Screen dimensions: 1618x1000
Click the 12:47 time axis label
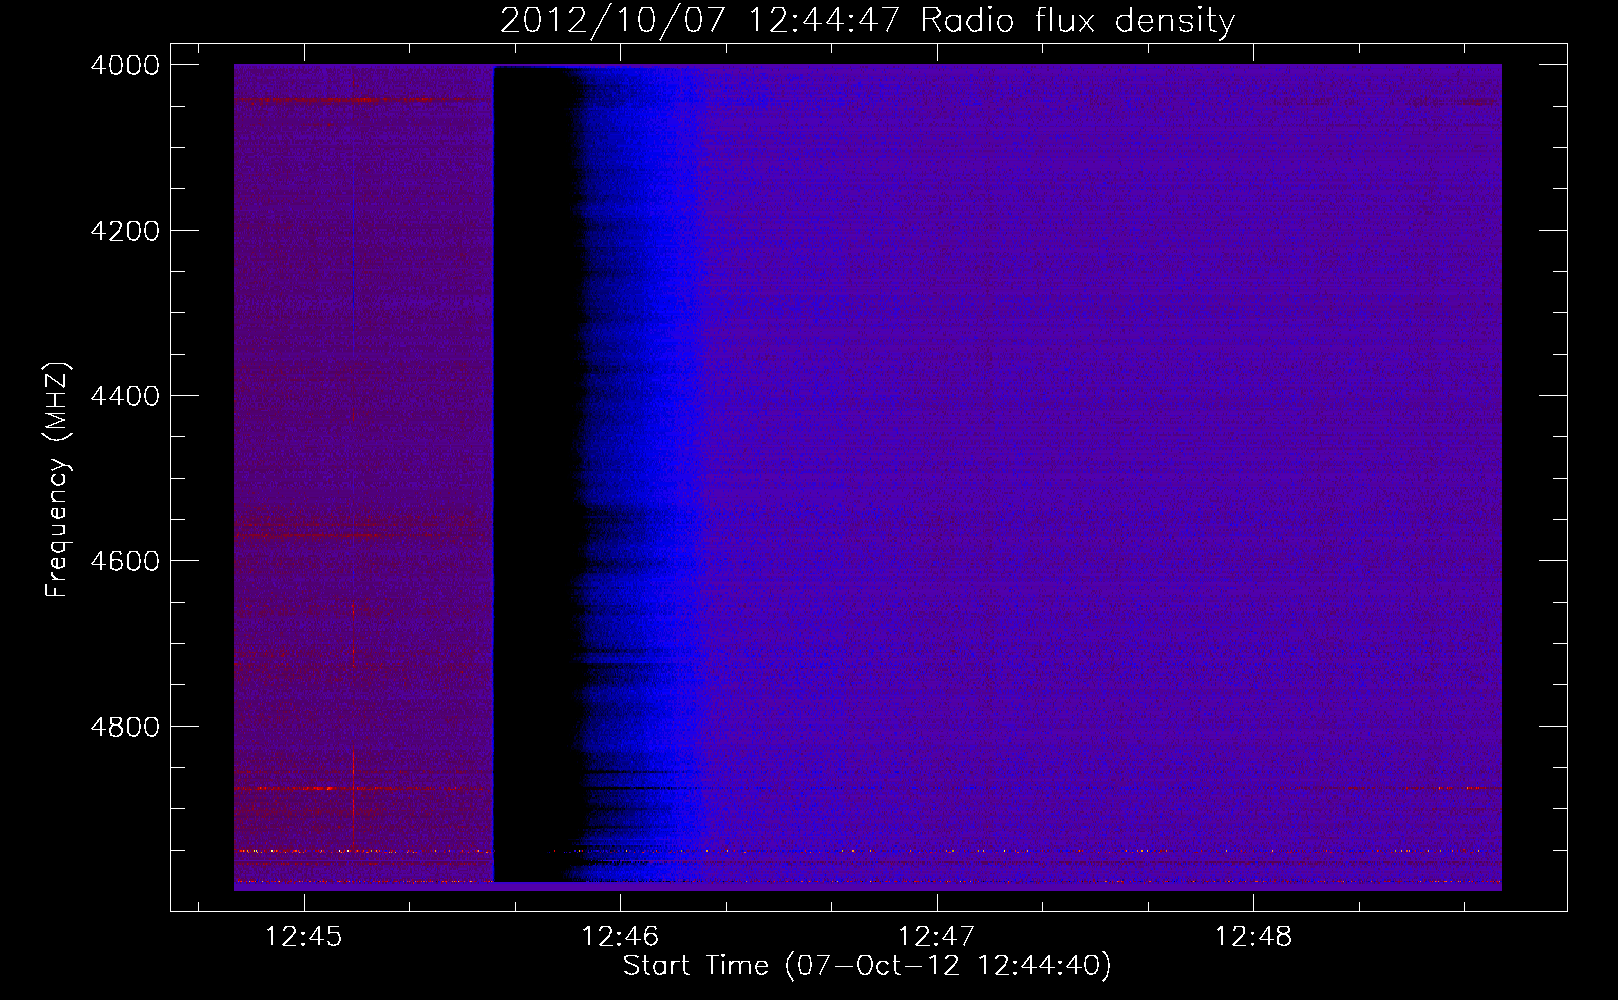tap(936, 937)
